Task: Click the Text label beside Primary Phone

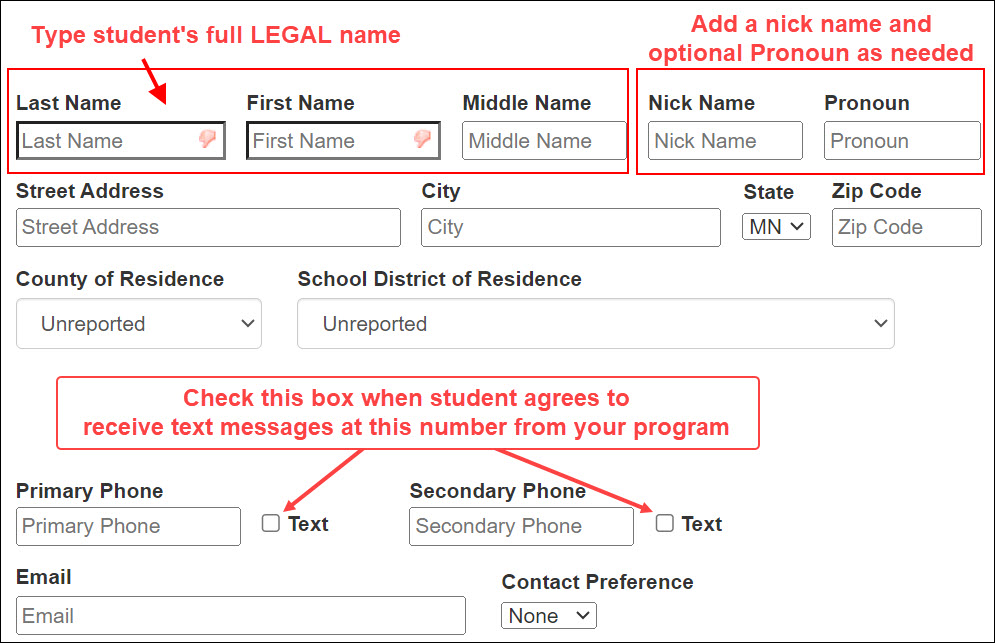Action: (308, 524)
